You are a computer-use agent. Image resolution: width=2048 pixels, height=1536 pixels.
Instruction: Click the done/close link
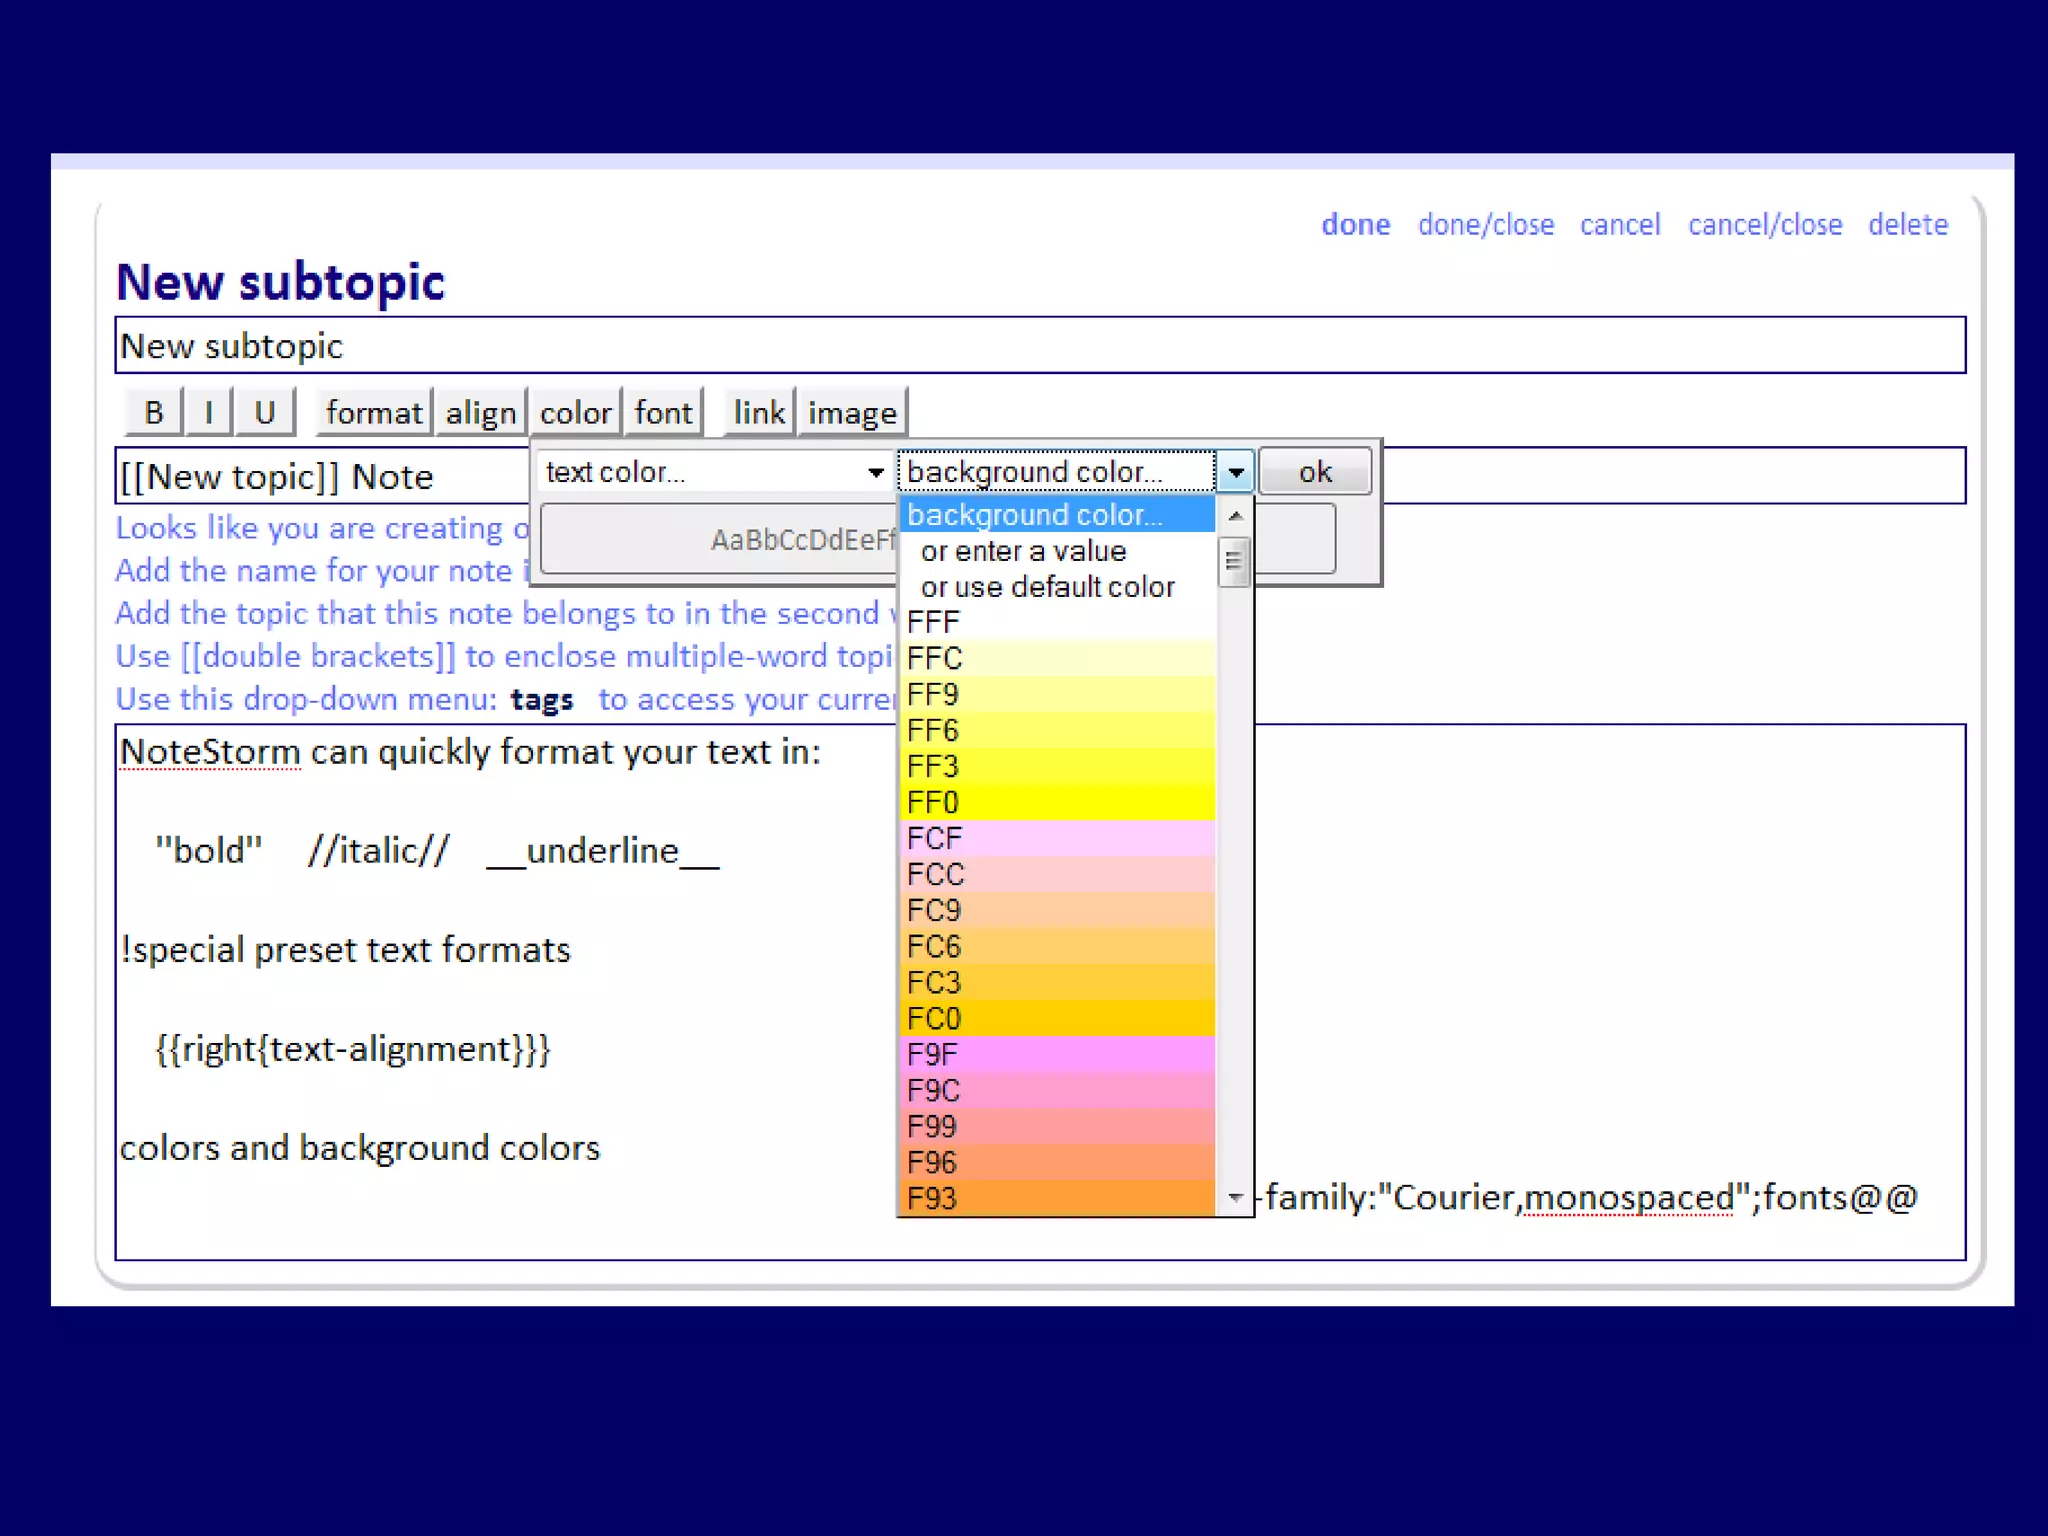tap(1485, 224)
